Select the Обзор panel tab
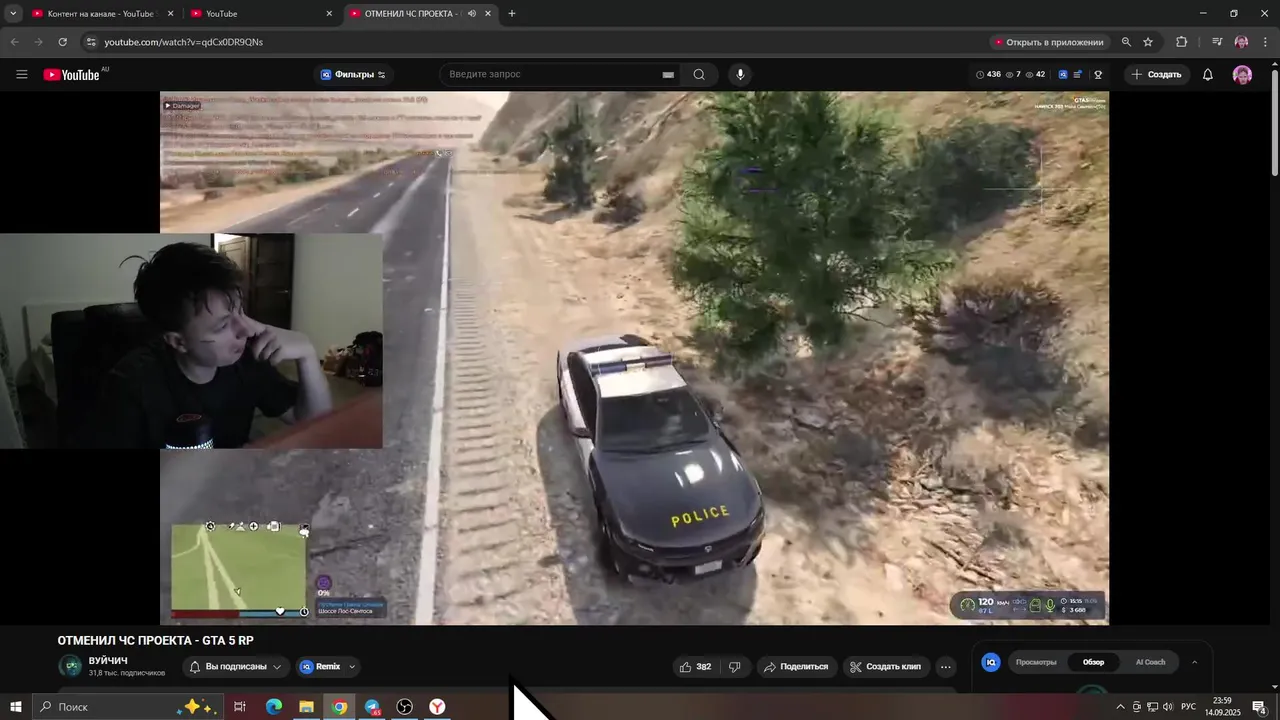This screenshot has height=720, width=1280. click(x=1094, y=662)
